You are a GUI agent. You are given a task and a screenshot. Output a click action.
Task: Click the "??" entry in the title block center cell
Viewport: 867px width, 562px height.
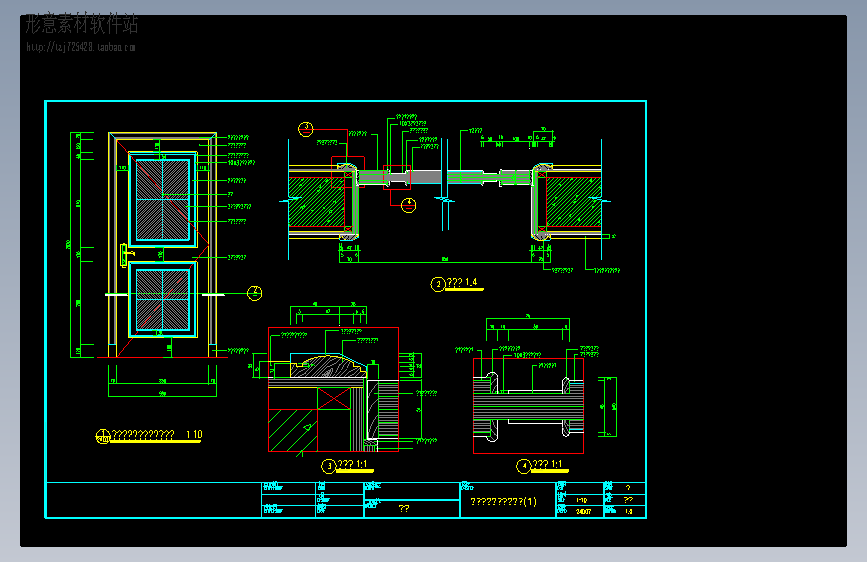[x=404, y=508]
